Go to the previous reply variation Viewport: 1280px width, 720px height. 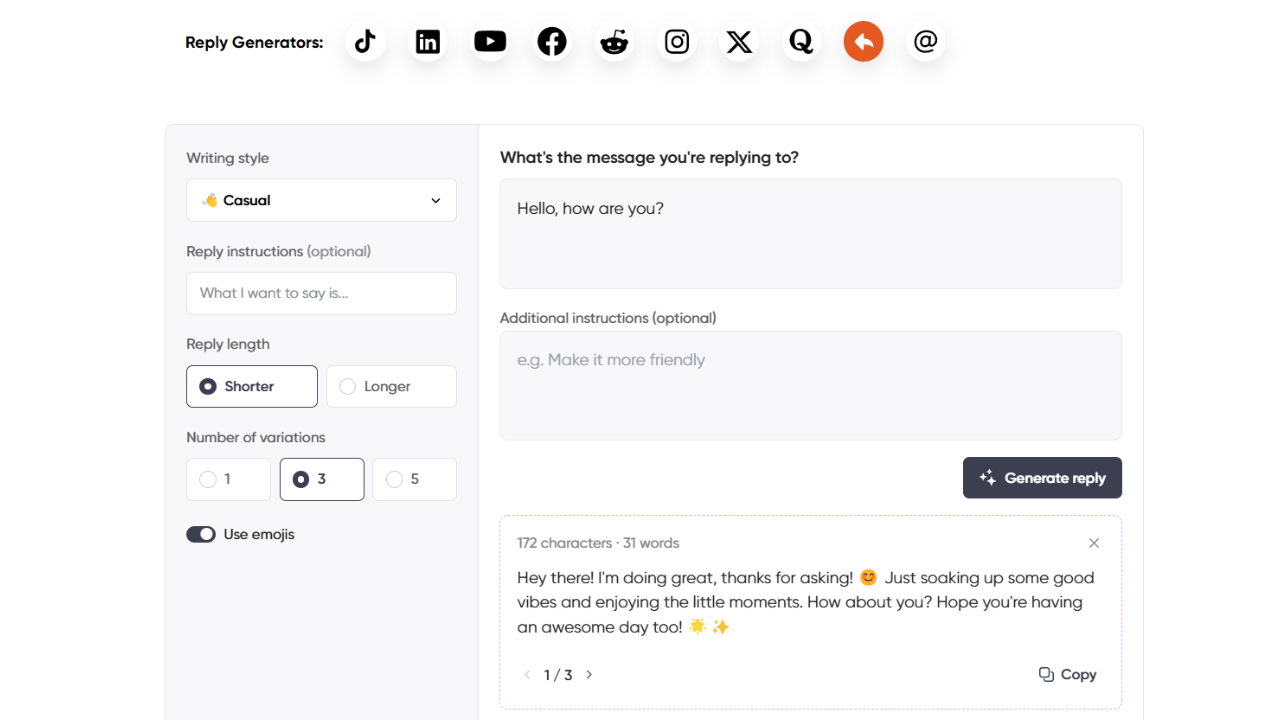(x=527, y=675)
